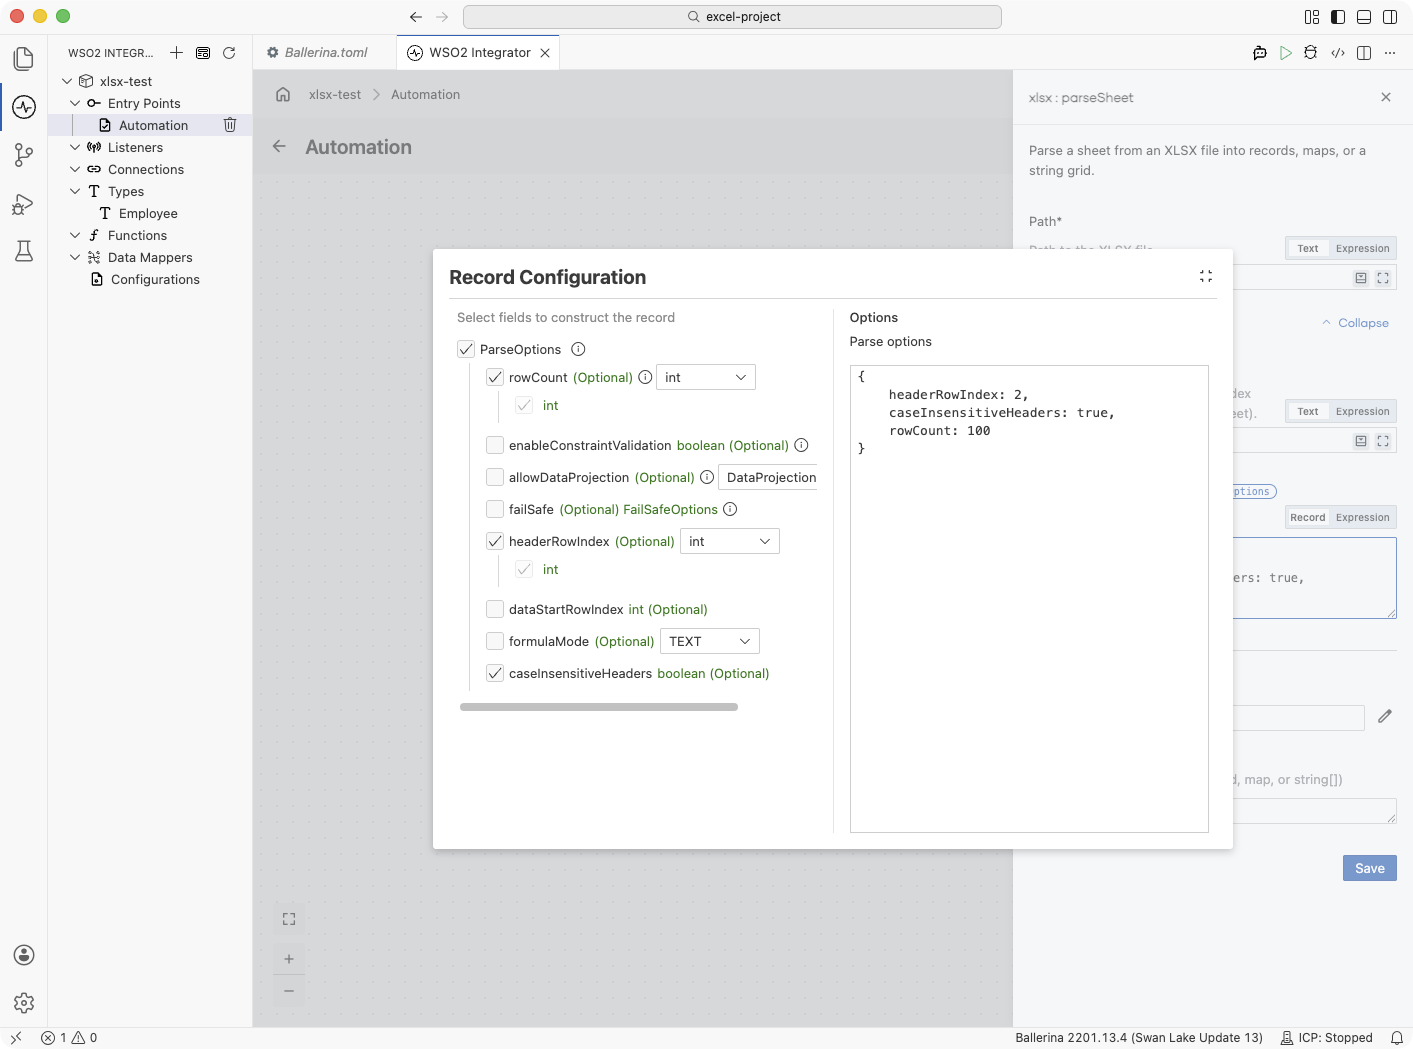This screenshot has width=1413, height=1049.
Task: Open rowCount type dropdown
Action: 706,377
